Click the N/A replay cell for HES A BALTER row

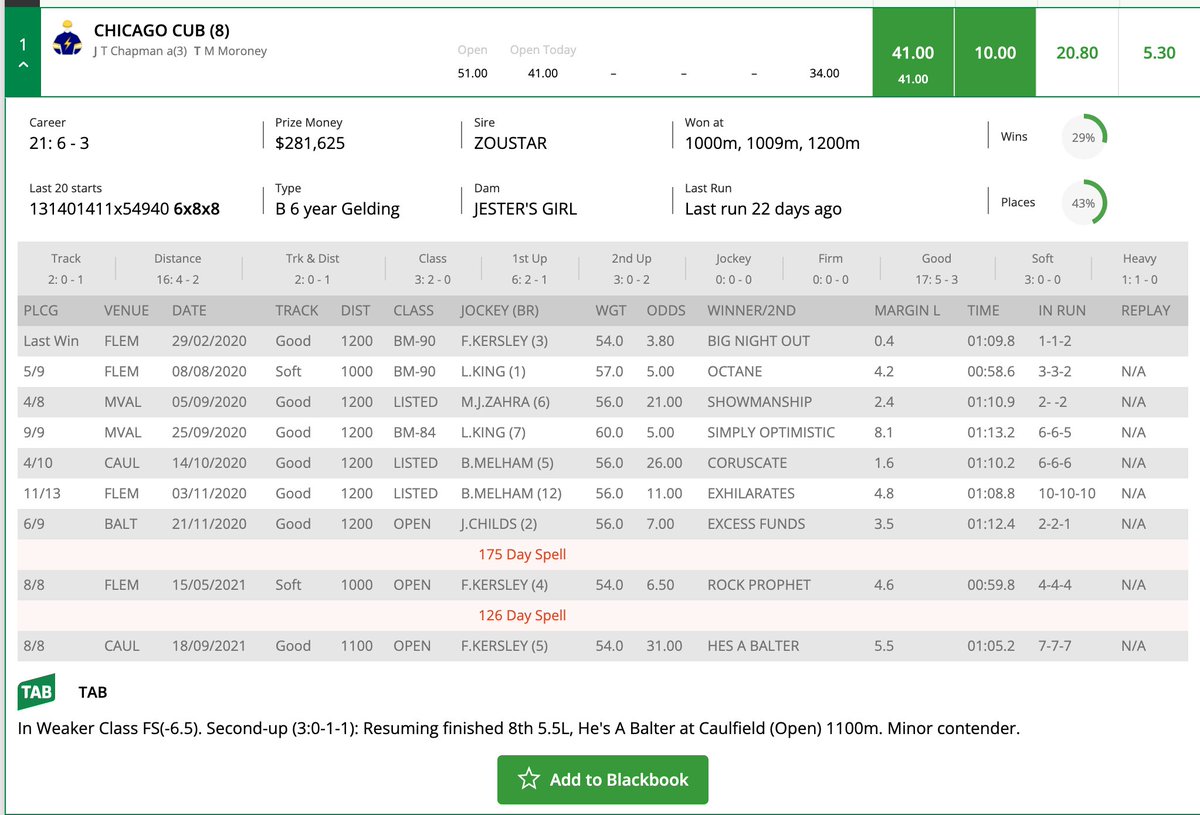[1133, 646]
